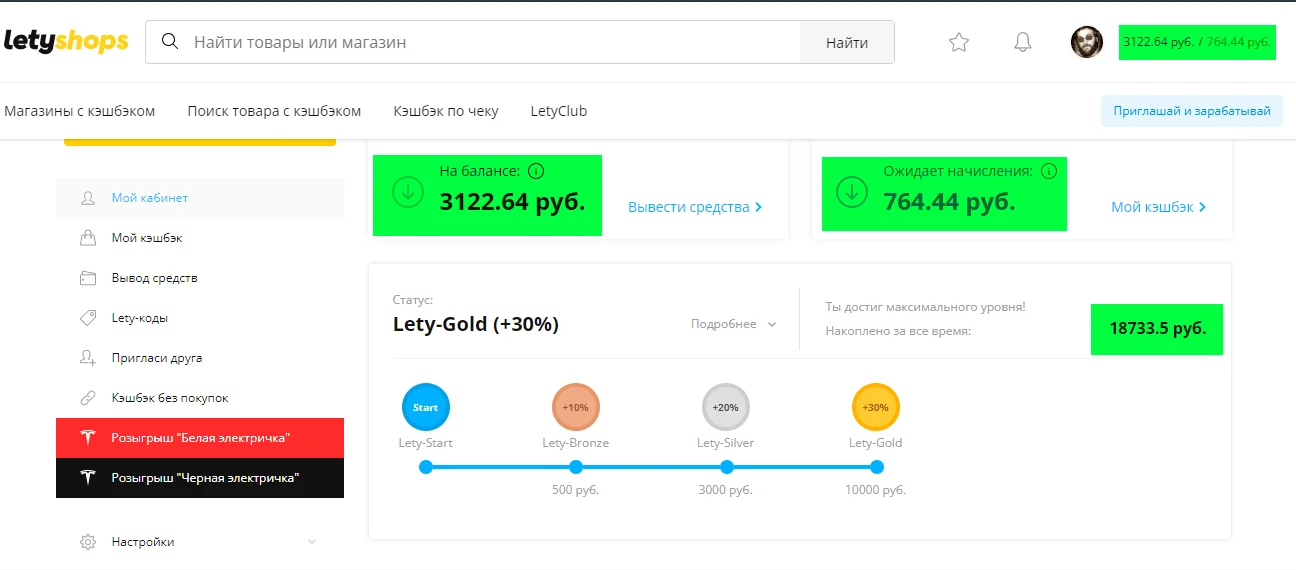The height and width of the screenshot is (570, 1296).
Task: Click info icon next to Ожидает начисления
Action: [1048, 171]
